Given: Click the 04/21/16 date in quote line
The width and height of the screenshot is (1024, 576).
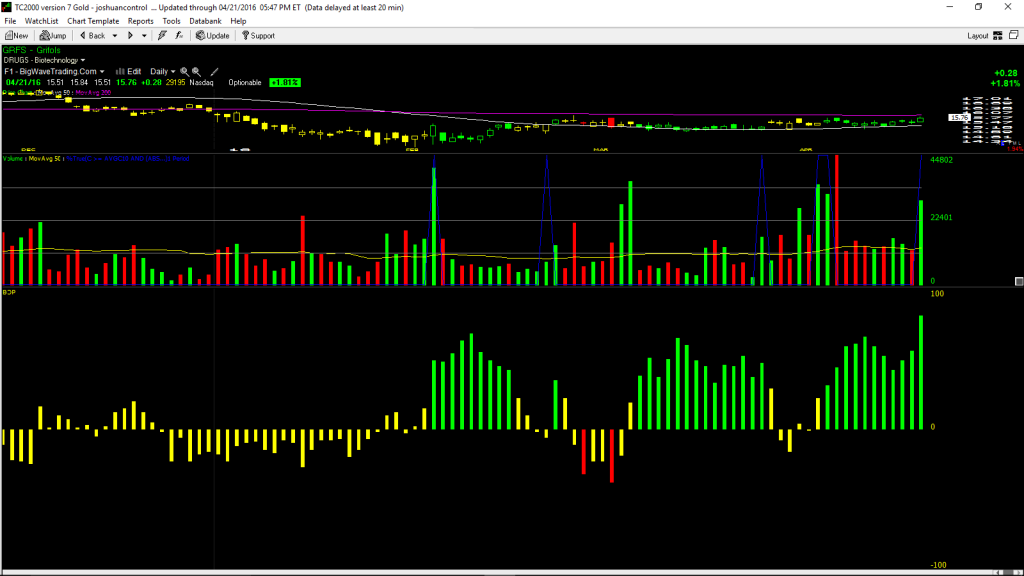Looking at the screenshot, I should 23,82.
